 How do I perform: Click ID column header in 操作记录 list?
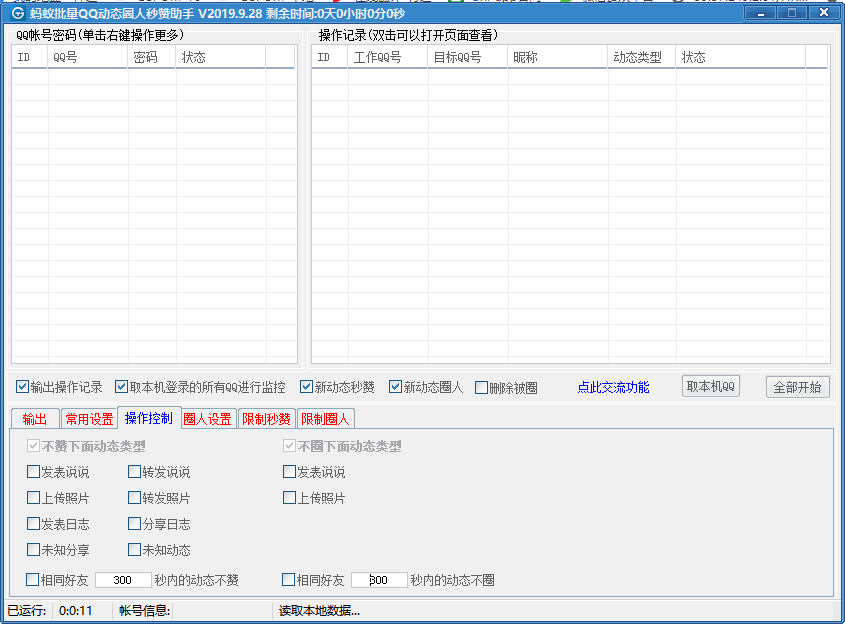coord(330,57)
